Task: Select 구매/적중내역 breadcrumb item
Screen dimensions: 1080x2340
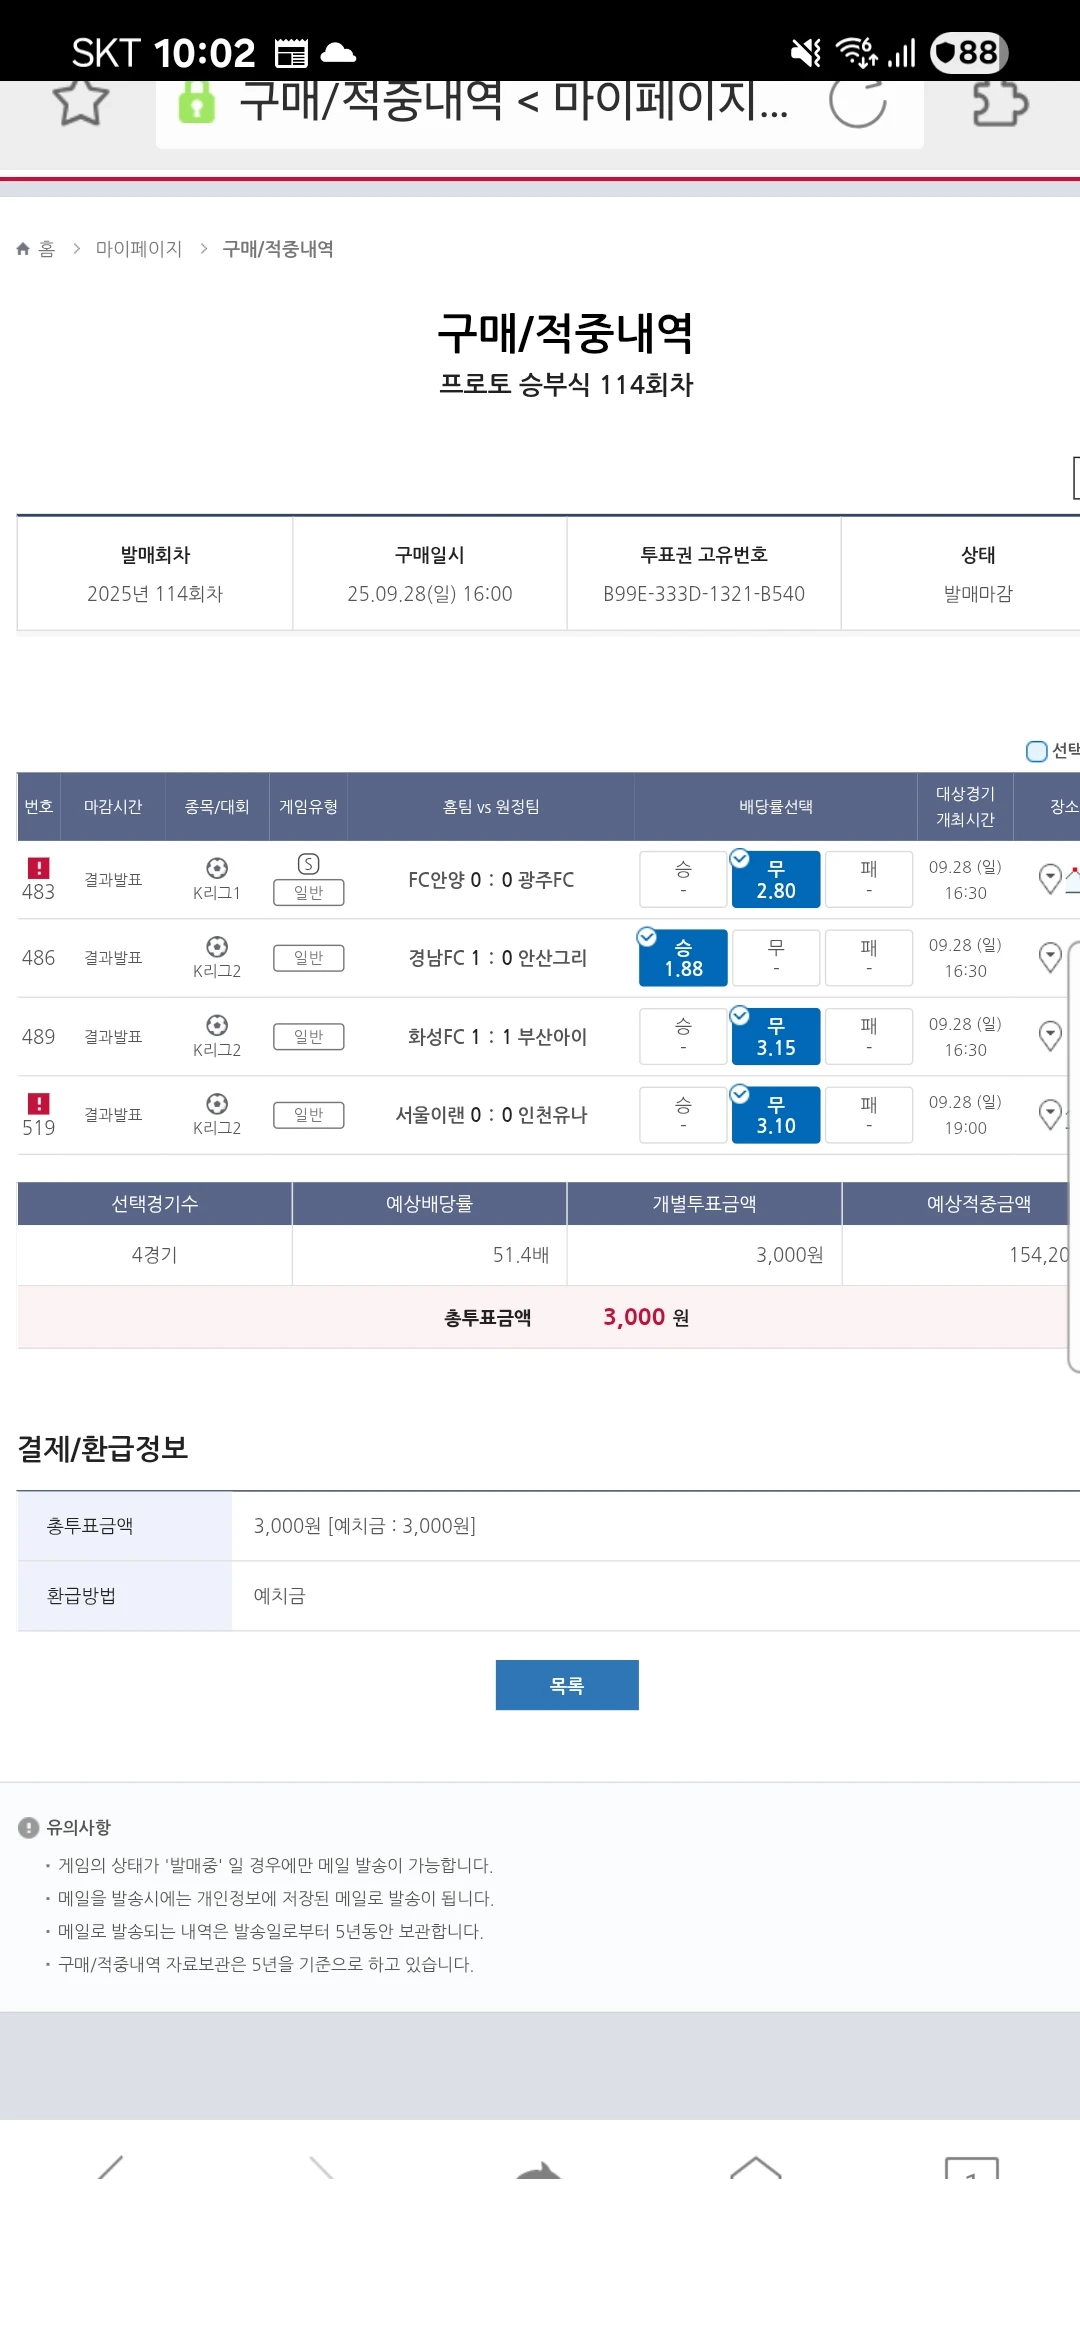Action: (x=278, y=249)
